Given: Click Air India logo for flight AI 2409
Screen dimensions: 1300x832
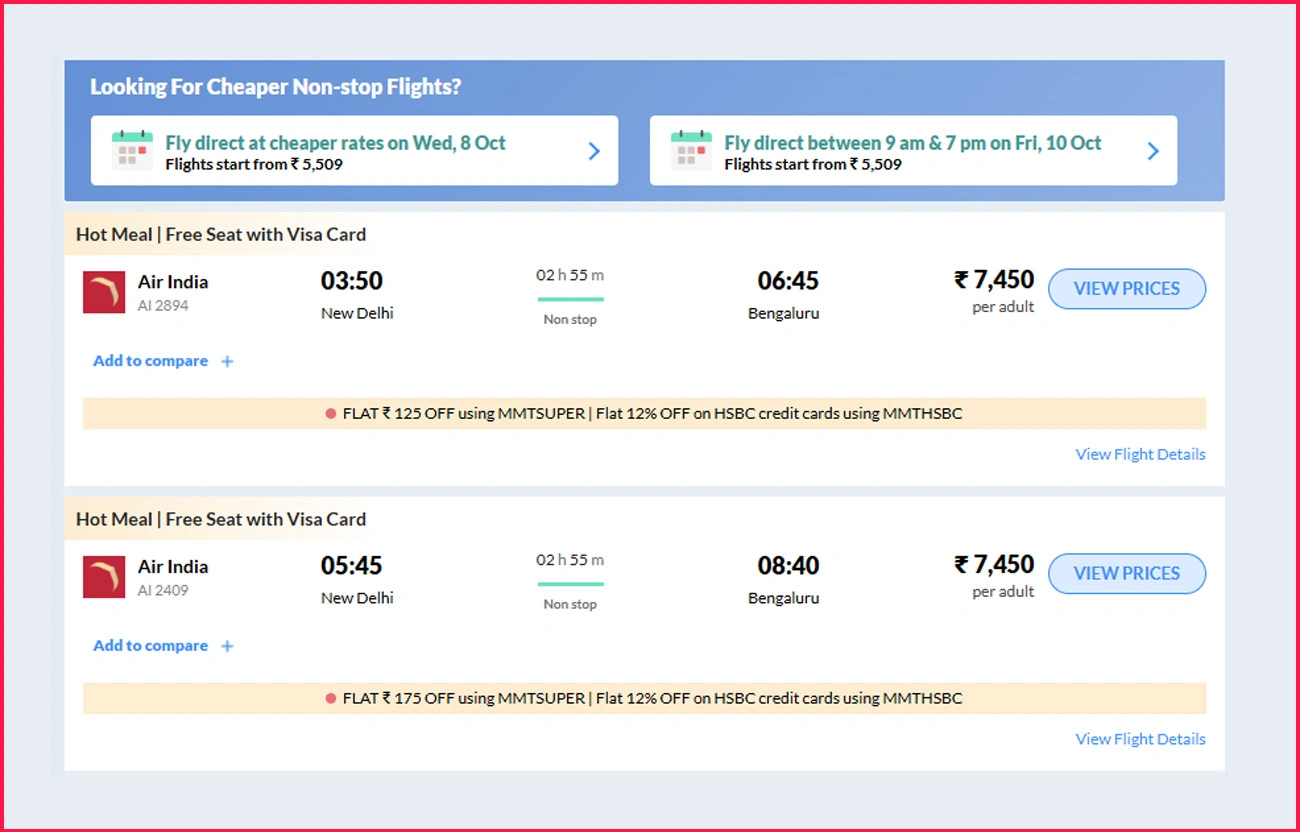Looking at the screenshot, I should click(104, 577).
